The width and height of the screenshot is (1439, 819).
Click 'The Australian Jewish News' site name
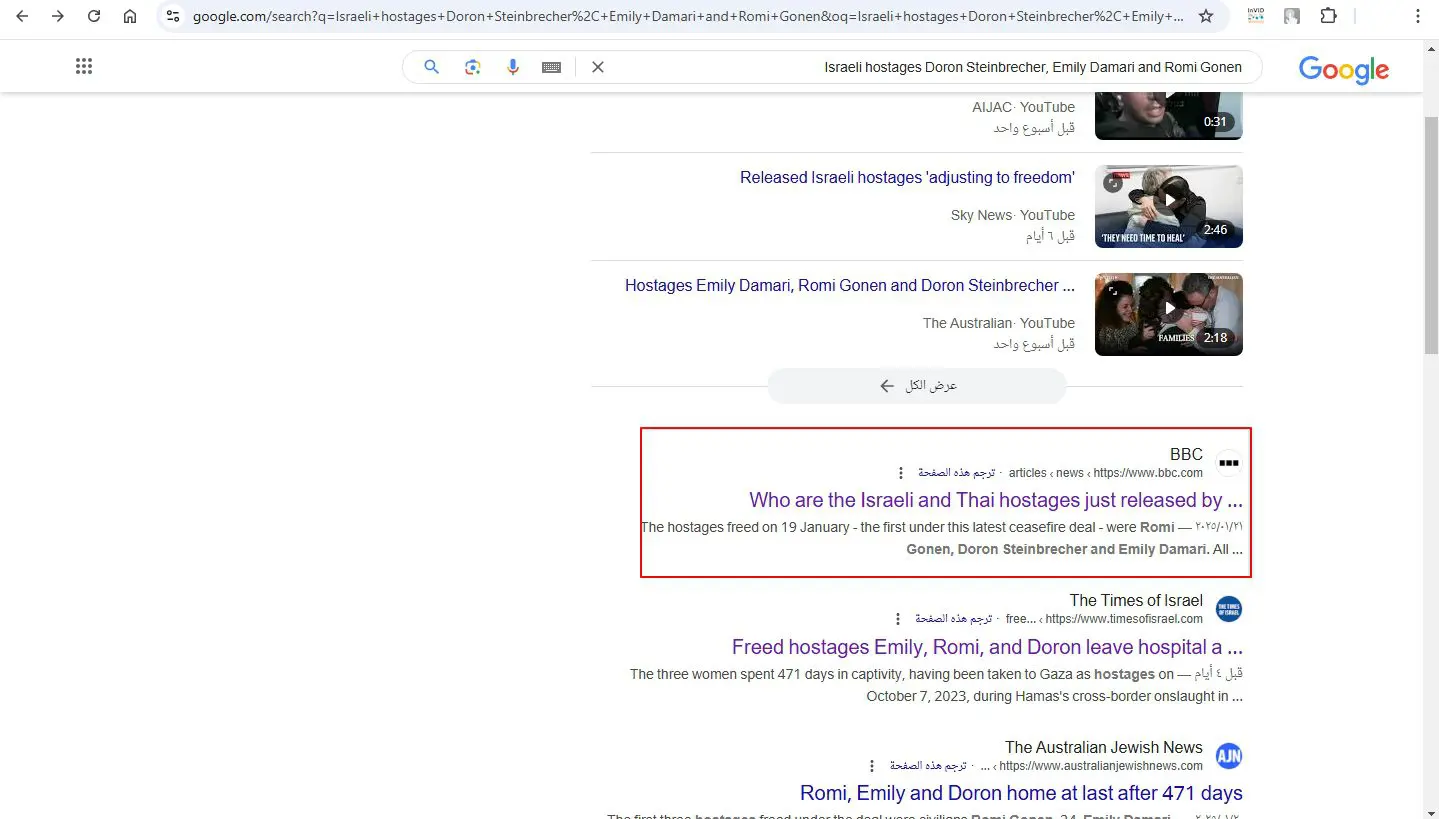pyautogui.click(x=1104, y=747)
